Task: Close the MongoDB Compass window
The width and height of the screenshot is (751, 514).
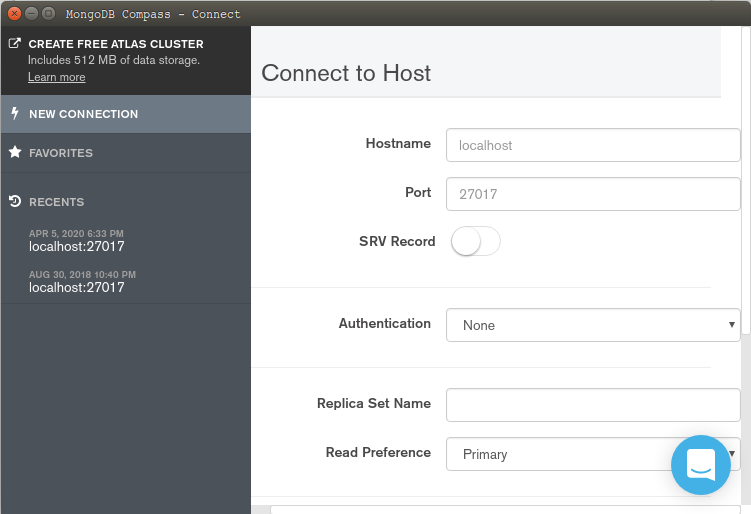Action: click(14, 13)
